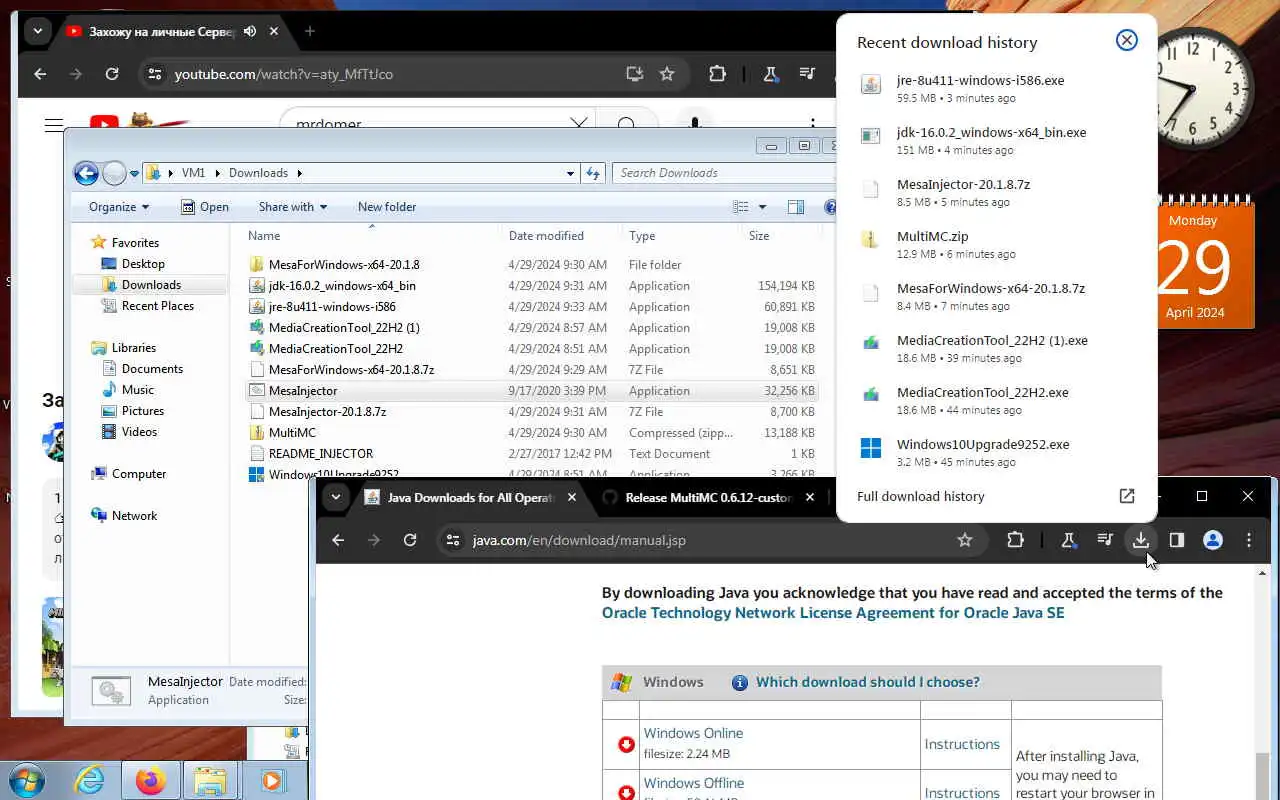
Task: Click Full download history link
Action: coord(921,496)
